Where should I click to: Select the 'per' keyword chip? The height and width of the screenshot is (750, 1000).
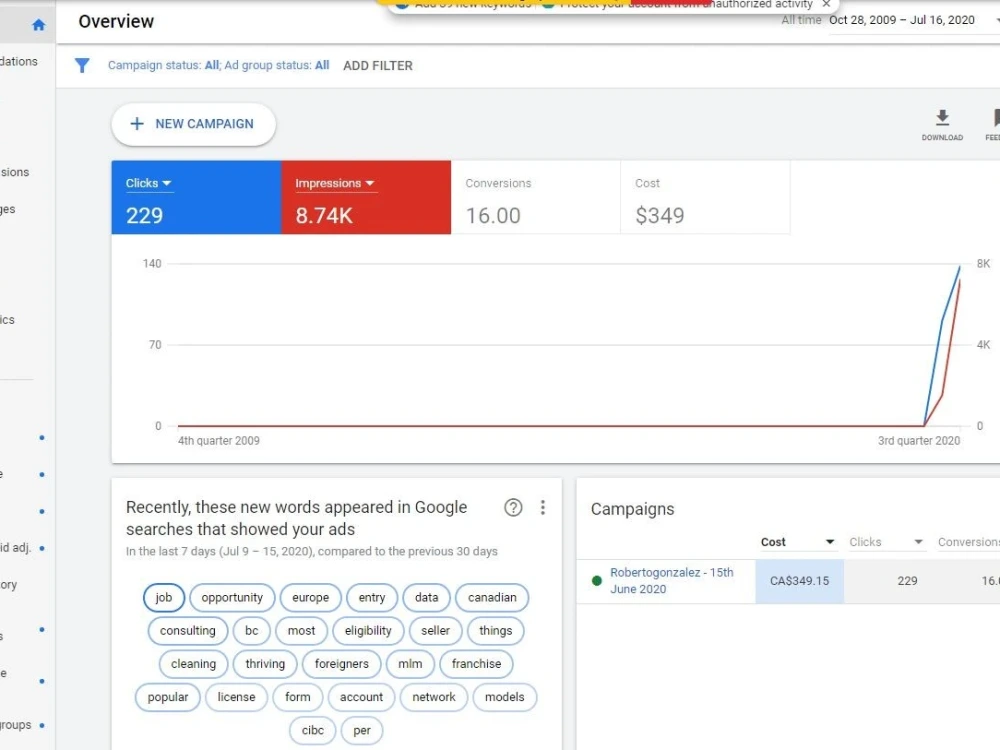(362, 730)
